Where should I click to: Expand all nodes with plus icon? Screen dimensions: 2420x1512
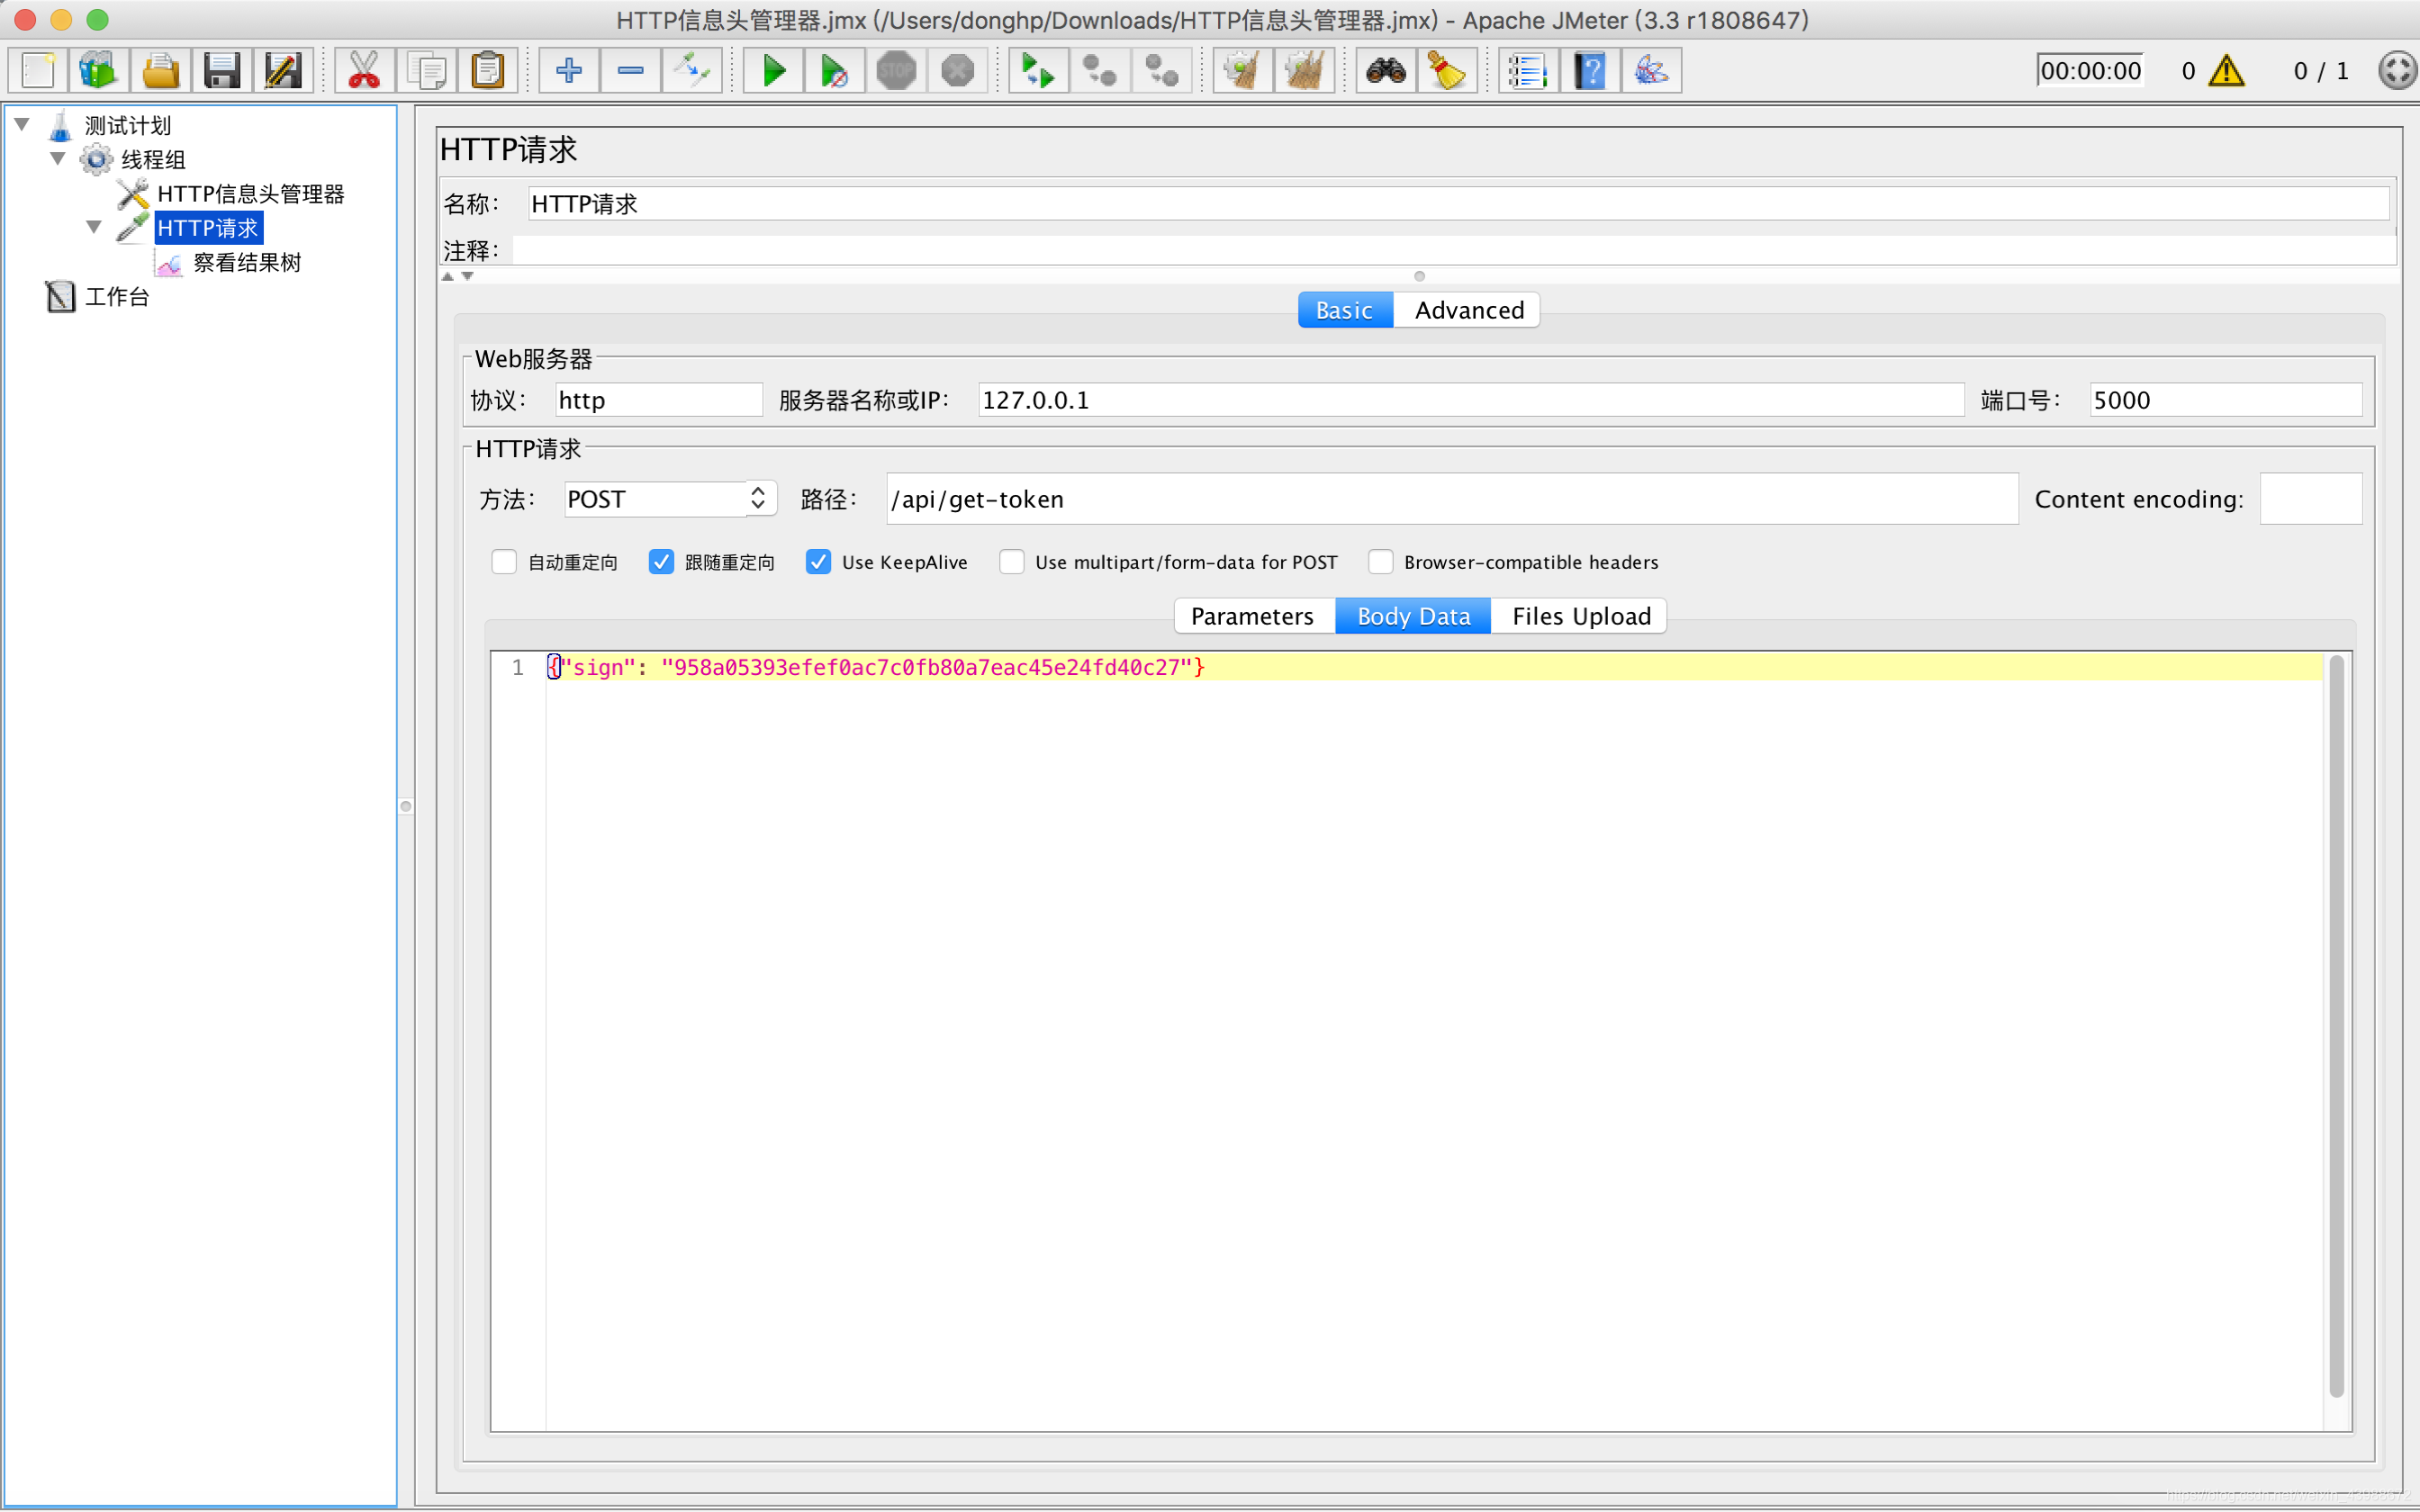pyautogui.click(x=569, y=71)
